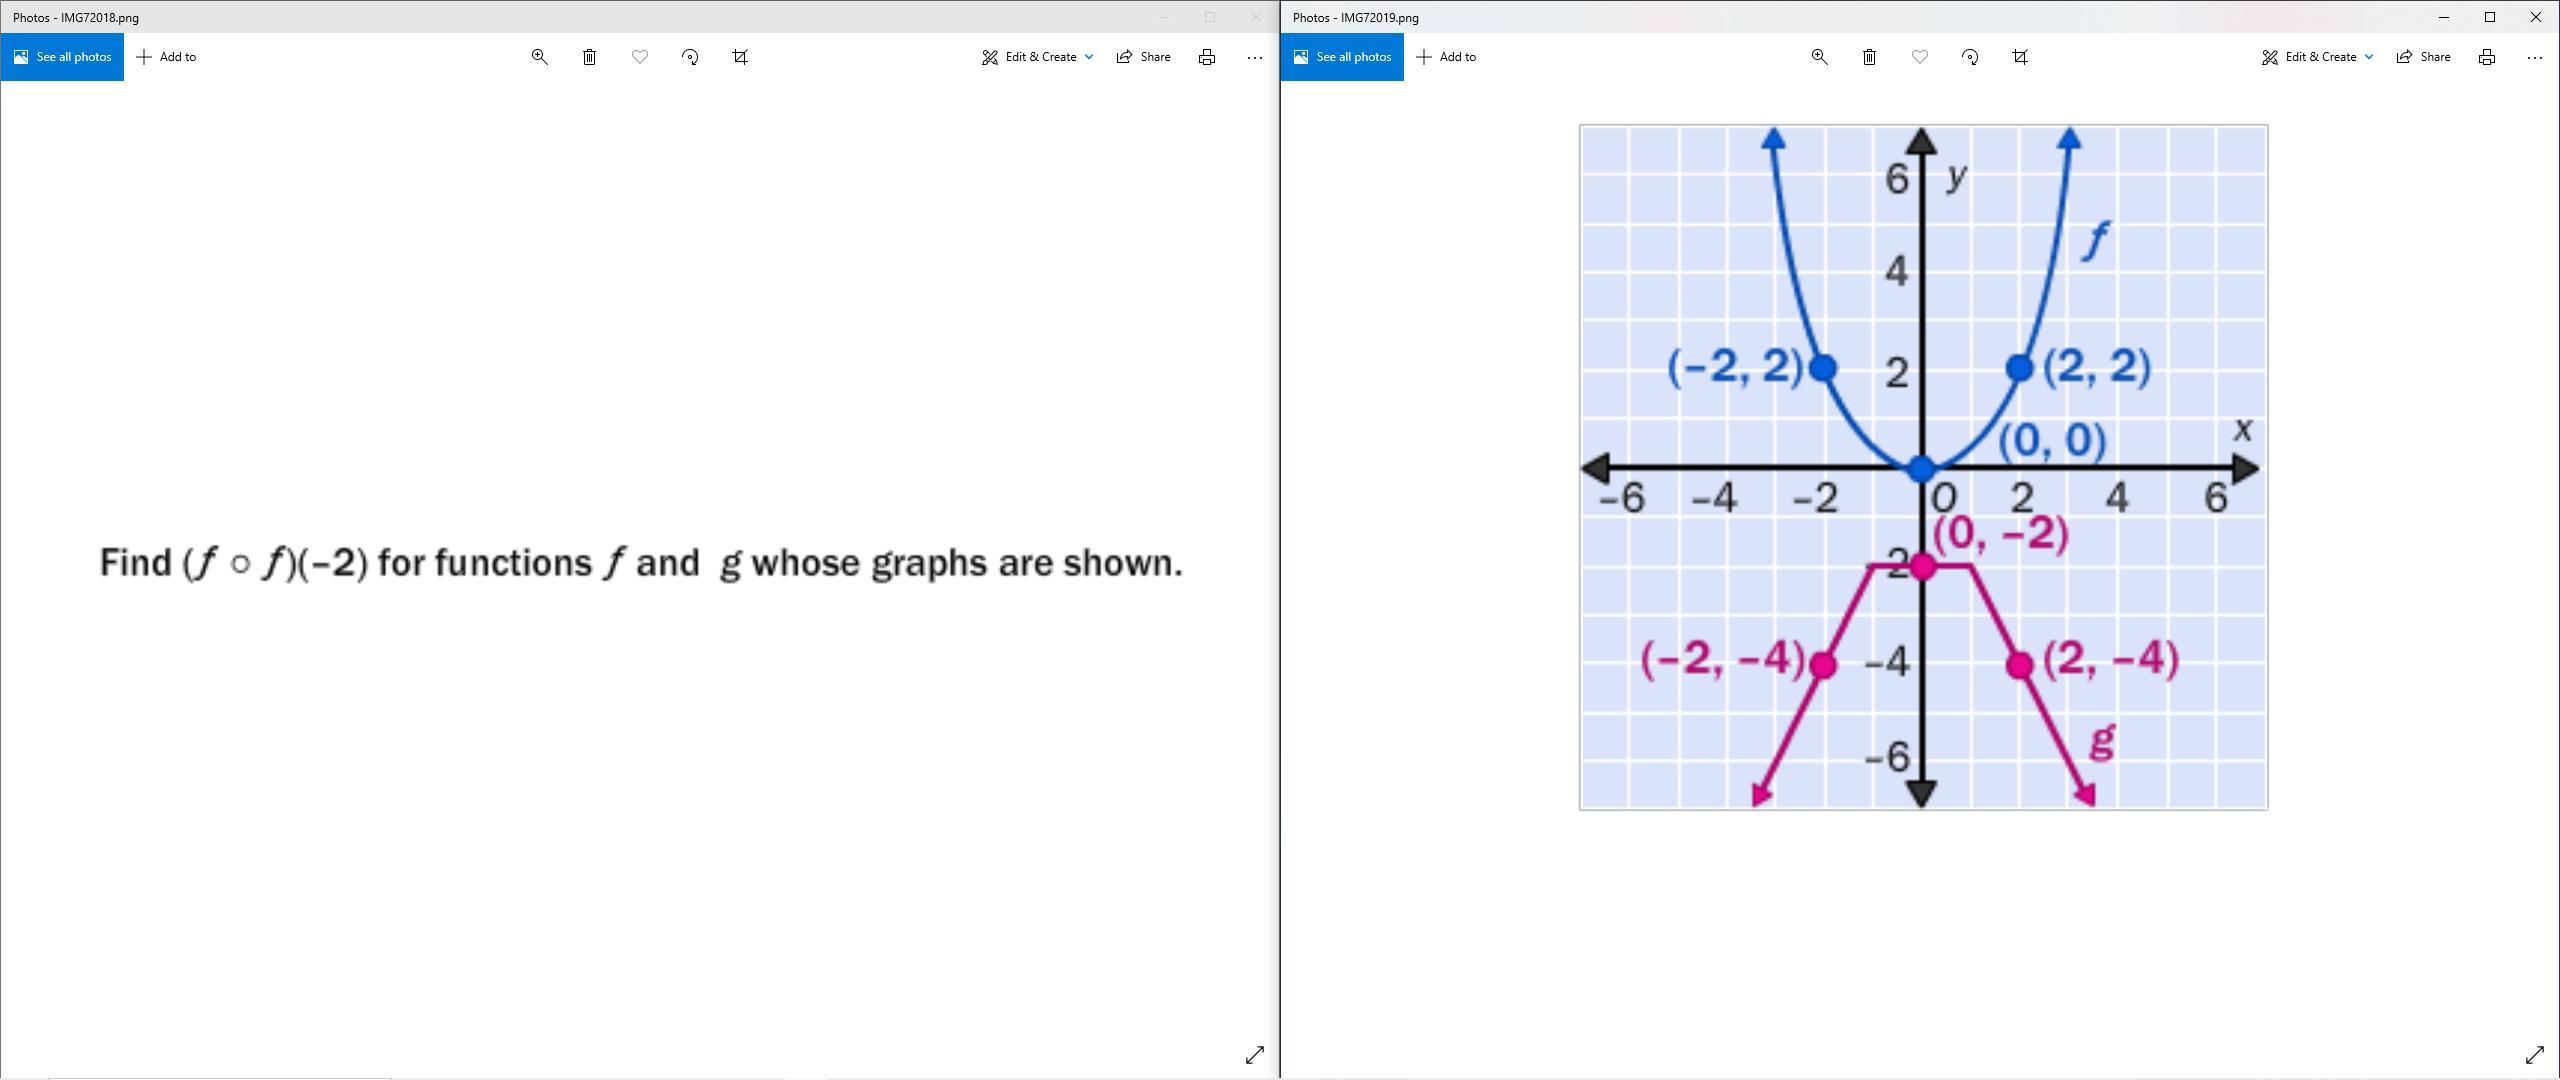Toggle favorite heart on IMG72018 photo
2560x1080 pixels.
(x=640, y=57)
